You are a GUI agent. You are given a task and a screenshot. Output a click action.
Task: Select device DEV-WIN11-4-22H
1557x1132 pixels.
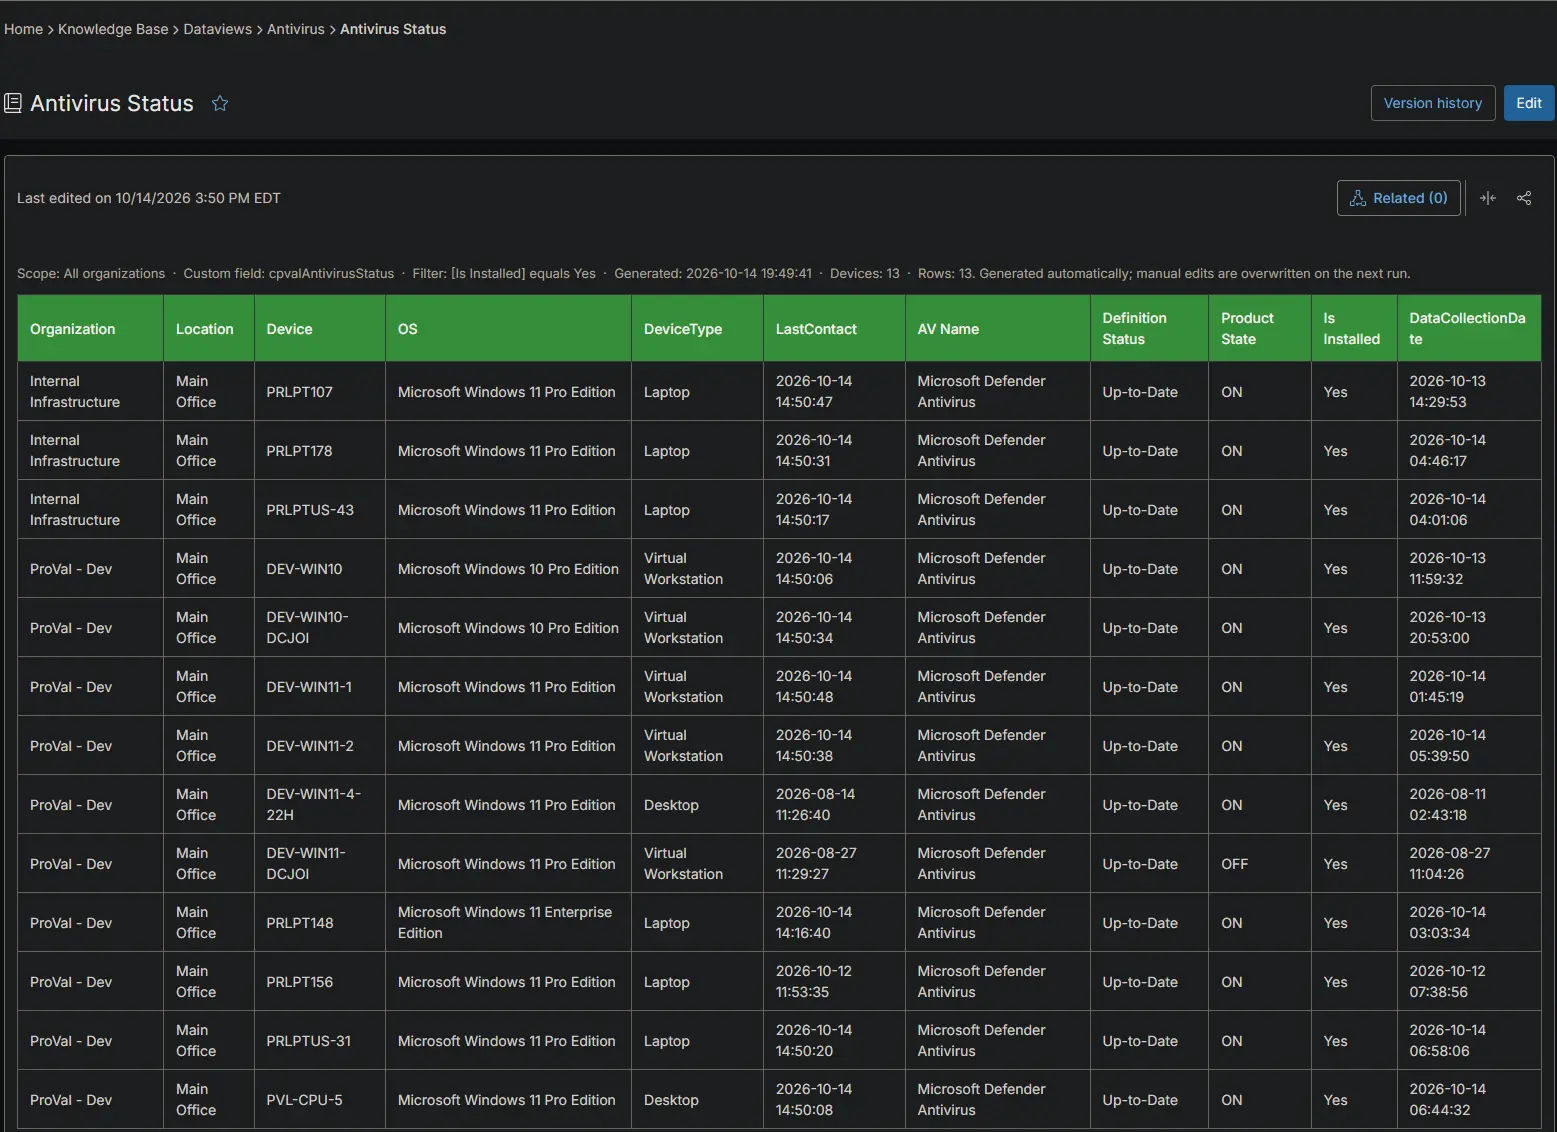[x=320, y=804]
